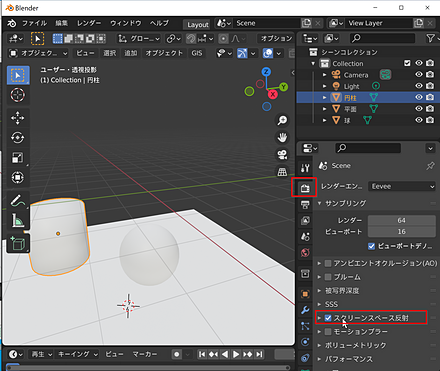Click the pin icon beside Scene

(430, 166)
